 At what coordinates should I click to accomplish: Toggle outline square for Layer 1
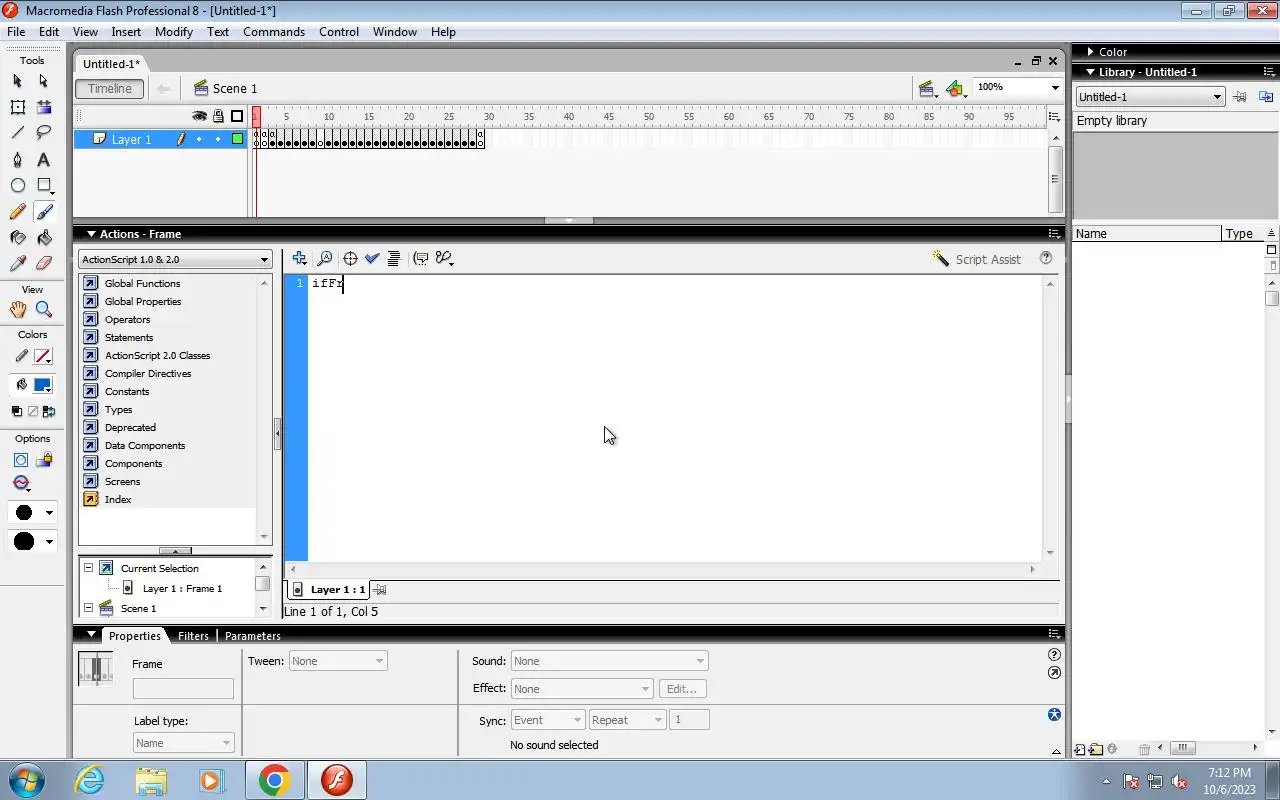[237, 139]
